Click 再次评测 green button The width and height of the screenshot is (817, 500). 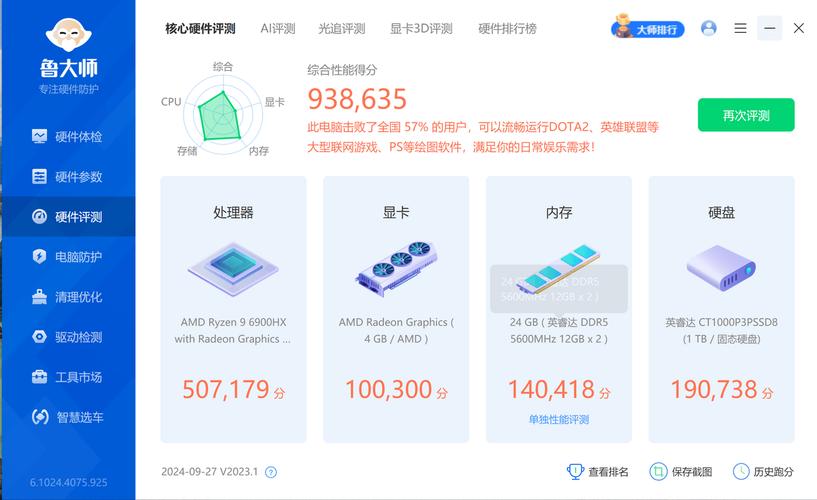(746, 115)
